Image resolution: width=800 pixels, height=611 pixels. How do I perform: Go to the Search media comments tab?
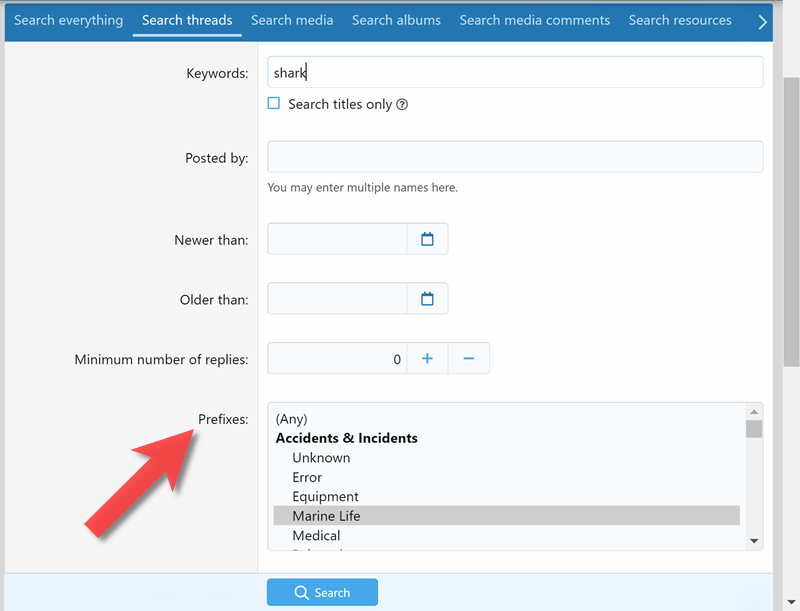[x=534, y=20]
